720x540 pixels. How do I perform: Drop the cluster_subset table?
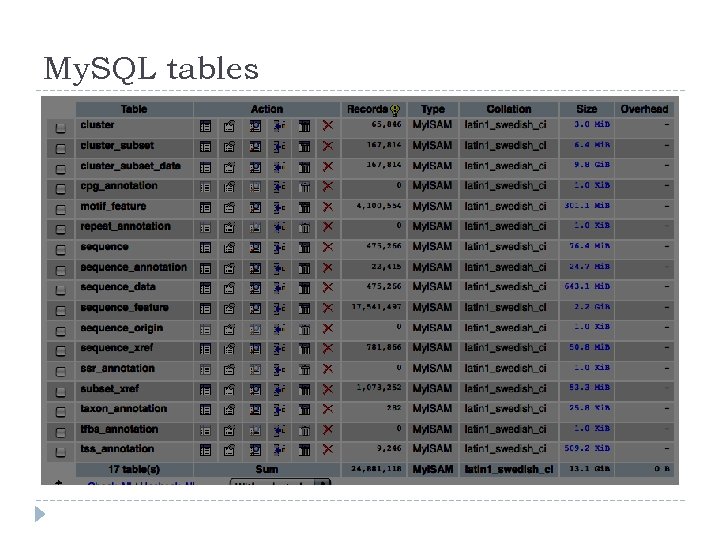pos(328,146)
